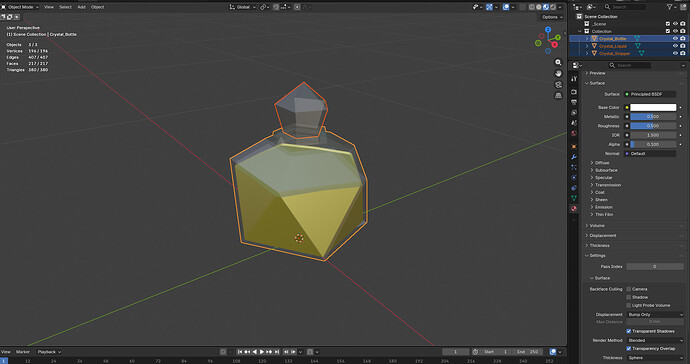Open the Material properties tab icon
Image resolution: width=690 pixels, height=364 pixels.
(574, 209)
